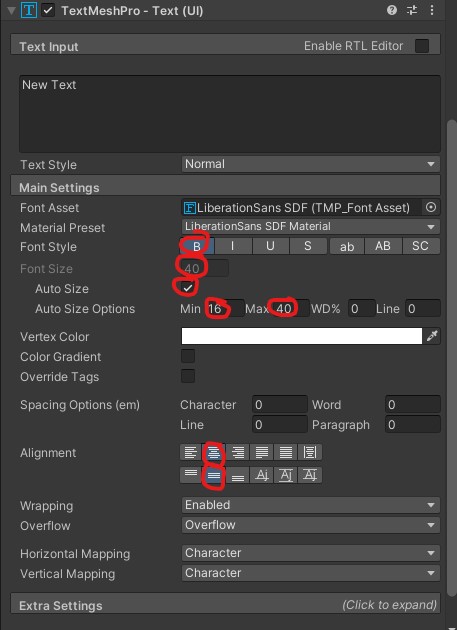Screen dimensions: 457x630
Task: Open component presets slider icon
Action: coord(412,10)
